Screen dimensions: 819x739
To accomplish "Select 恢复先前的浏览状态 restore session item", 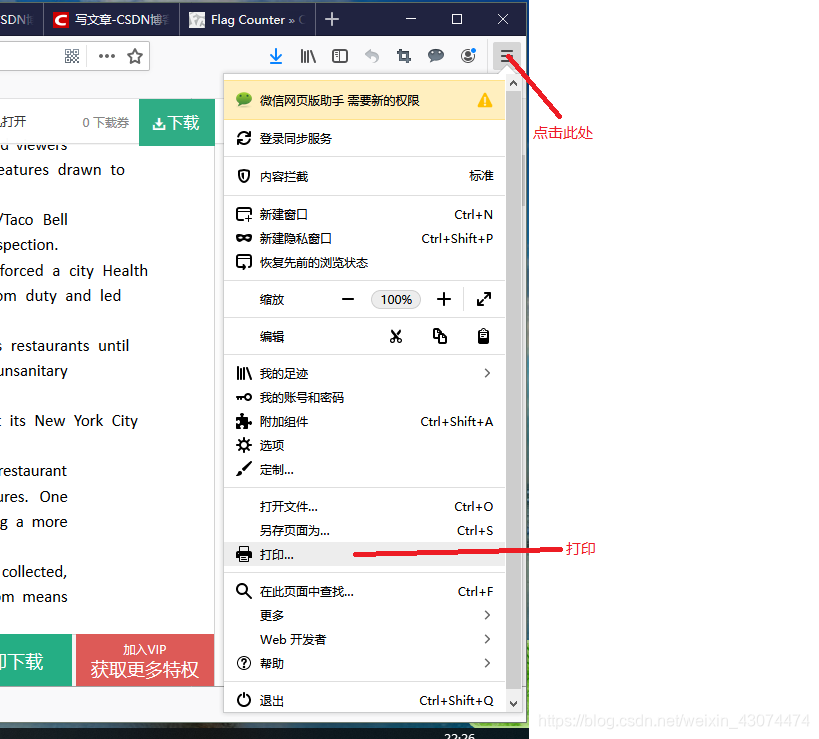I will pos(365,262).
